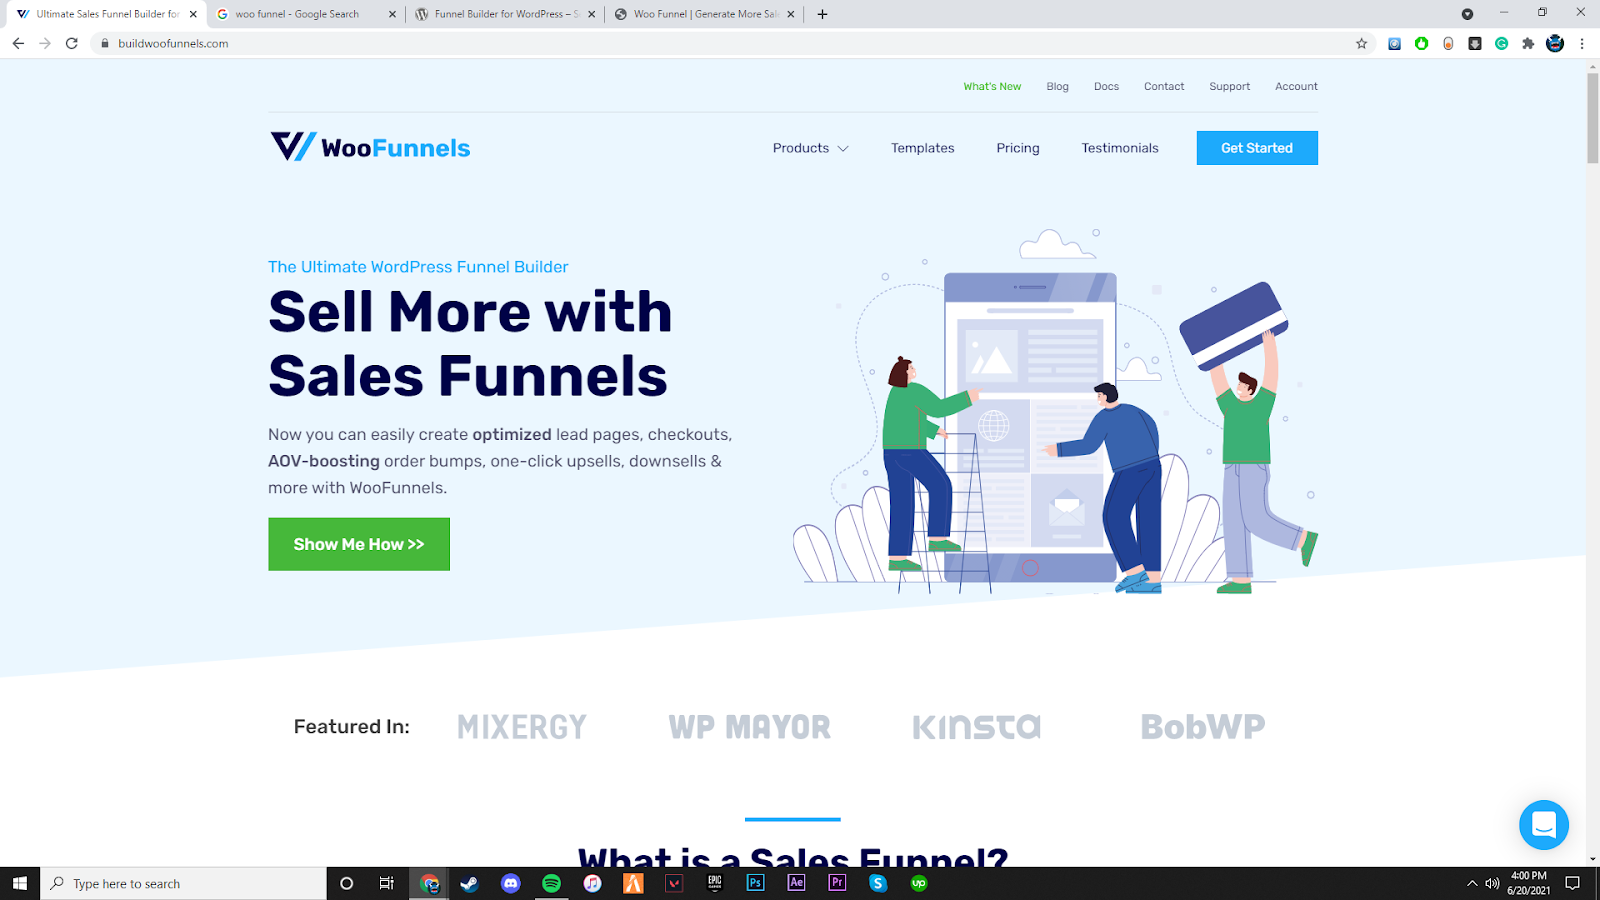
Task: Click the WP MAYOR featured logo
Action: [x=750, y=727]
